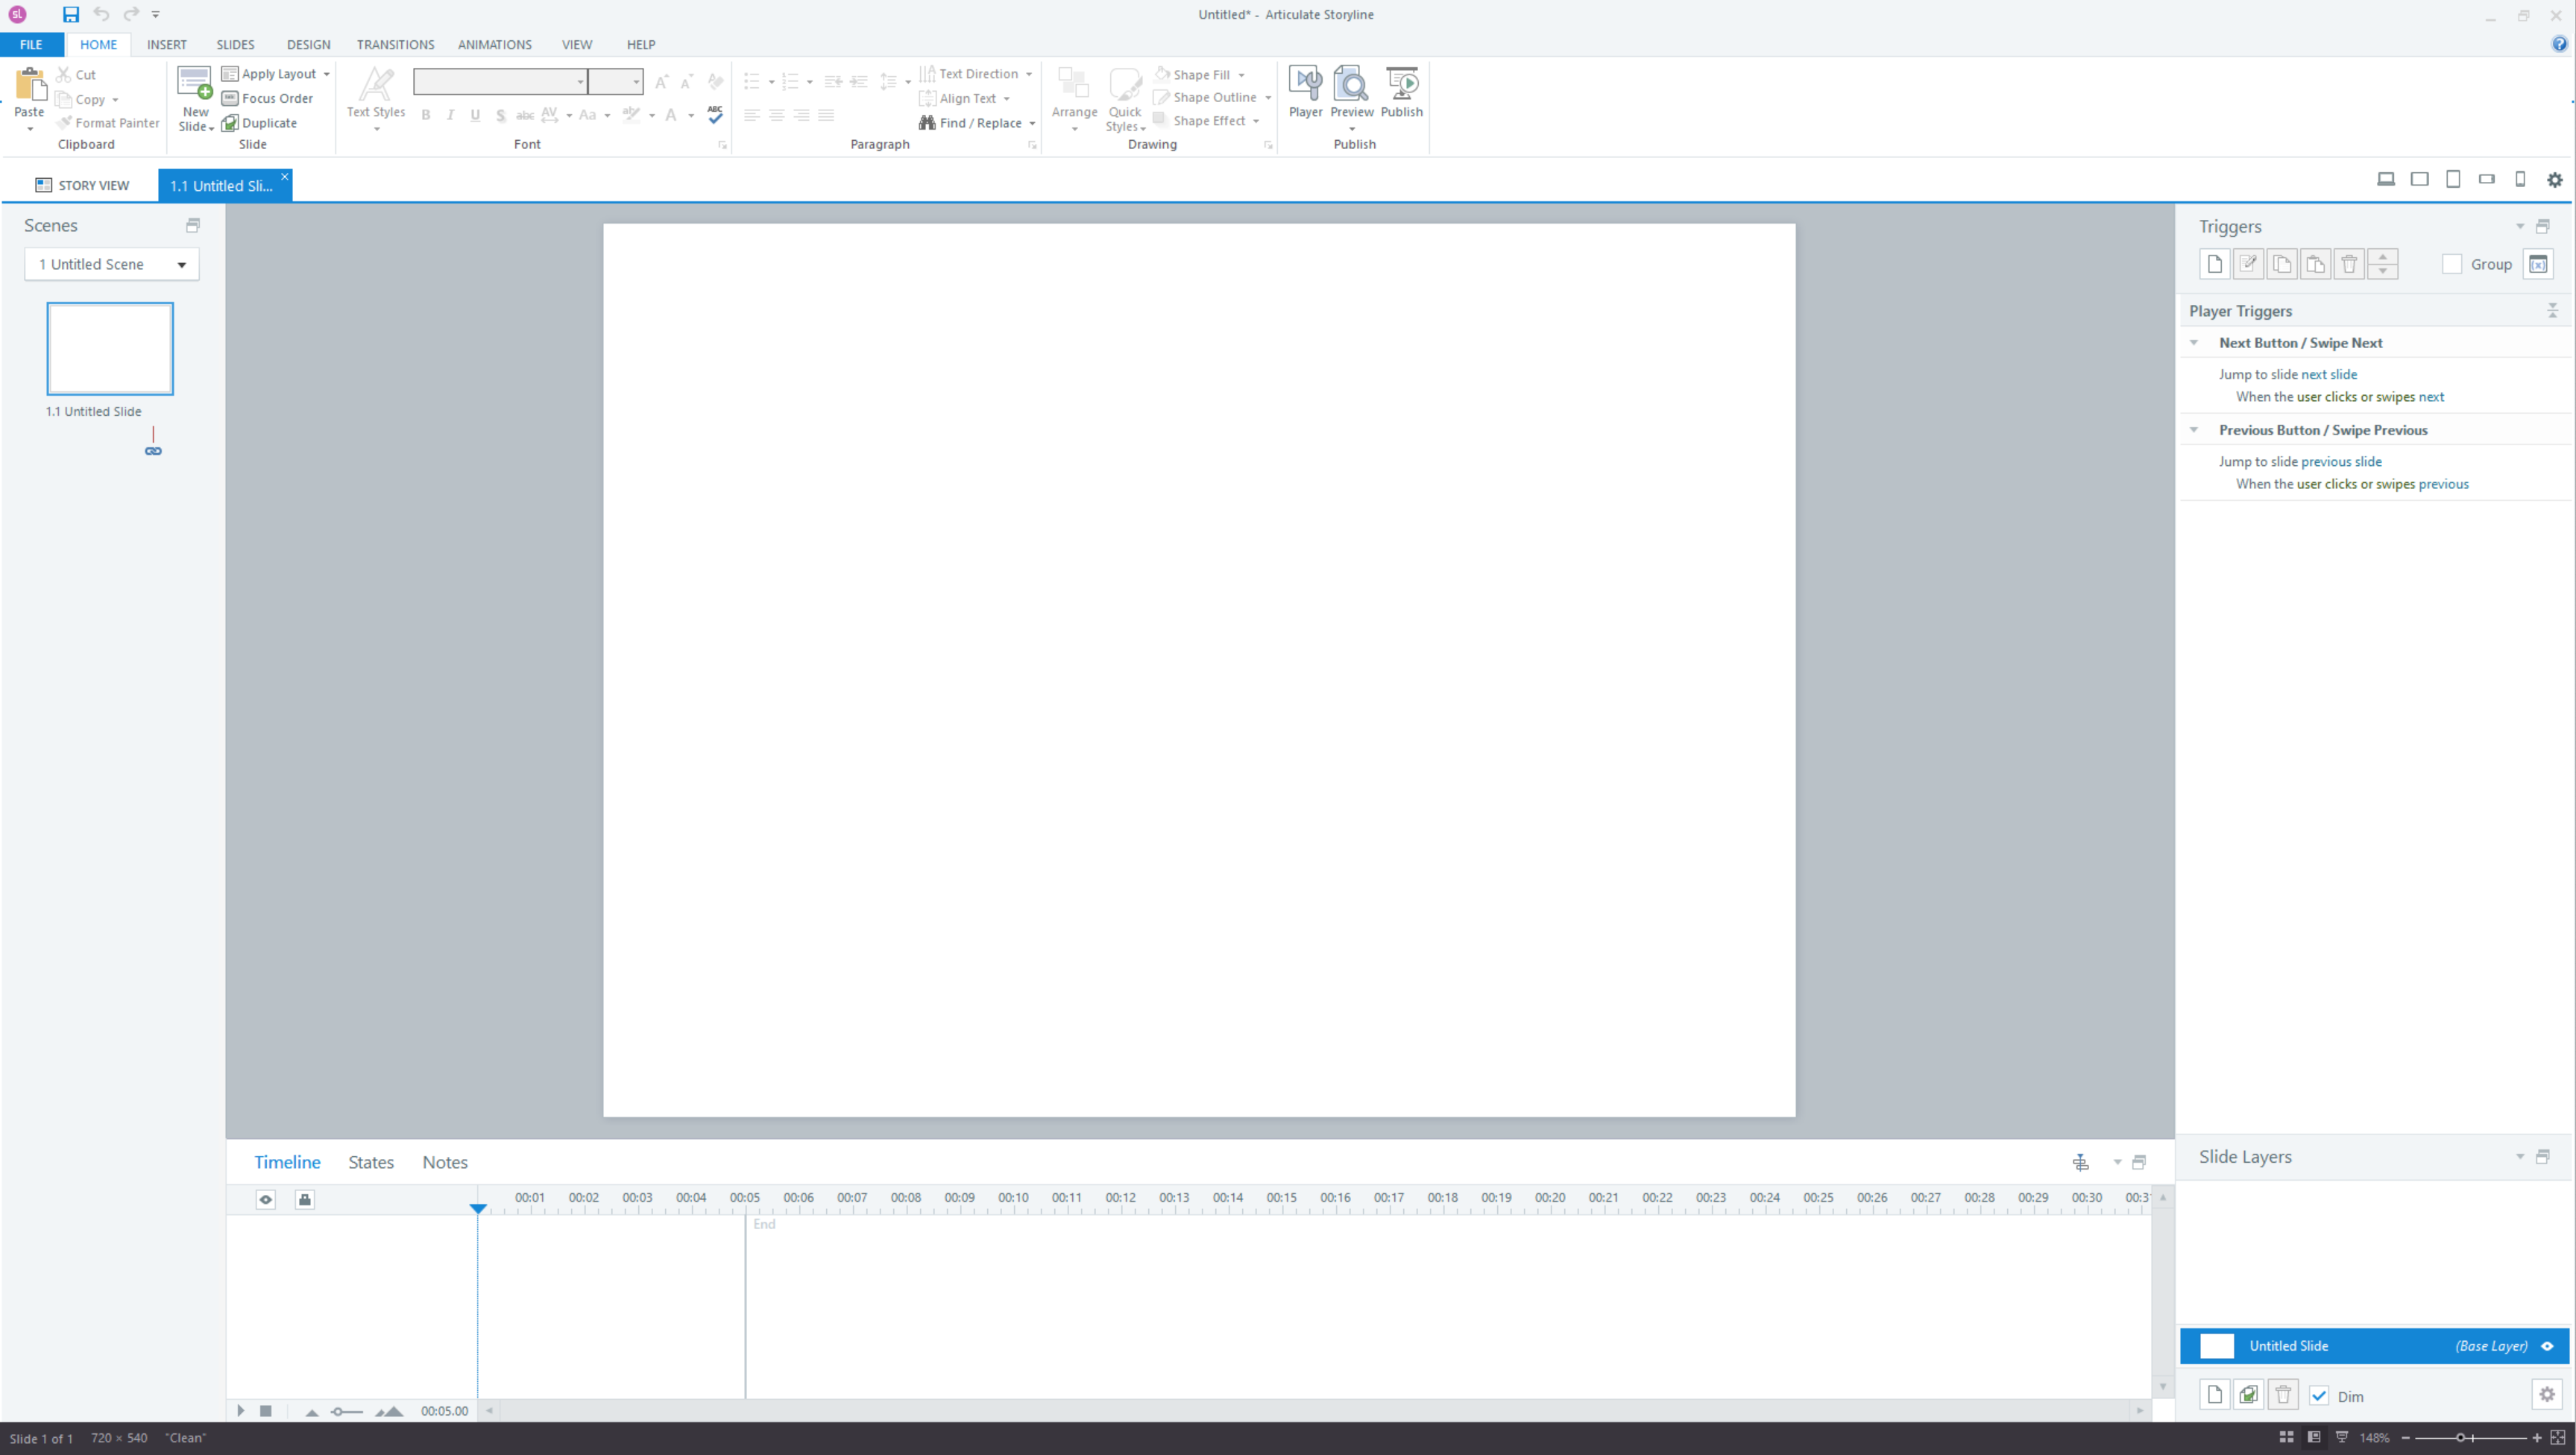Open the Untitled Scene dropdown
Screen dimensions: 2576x1455
click(181, 264)
